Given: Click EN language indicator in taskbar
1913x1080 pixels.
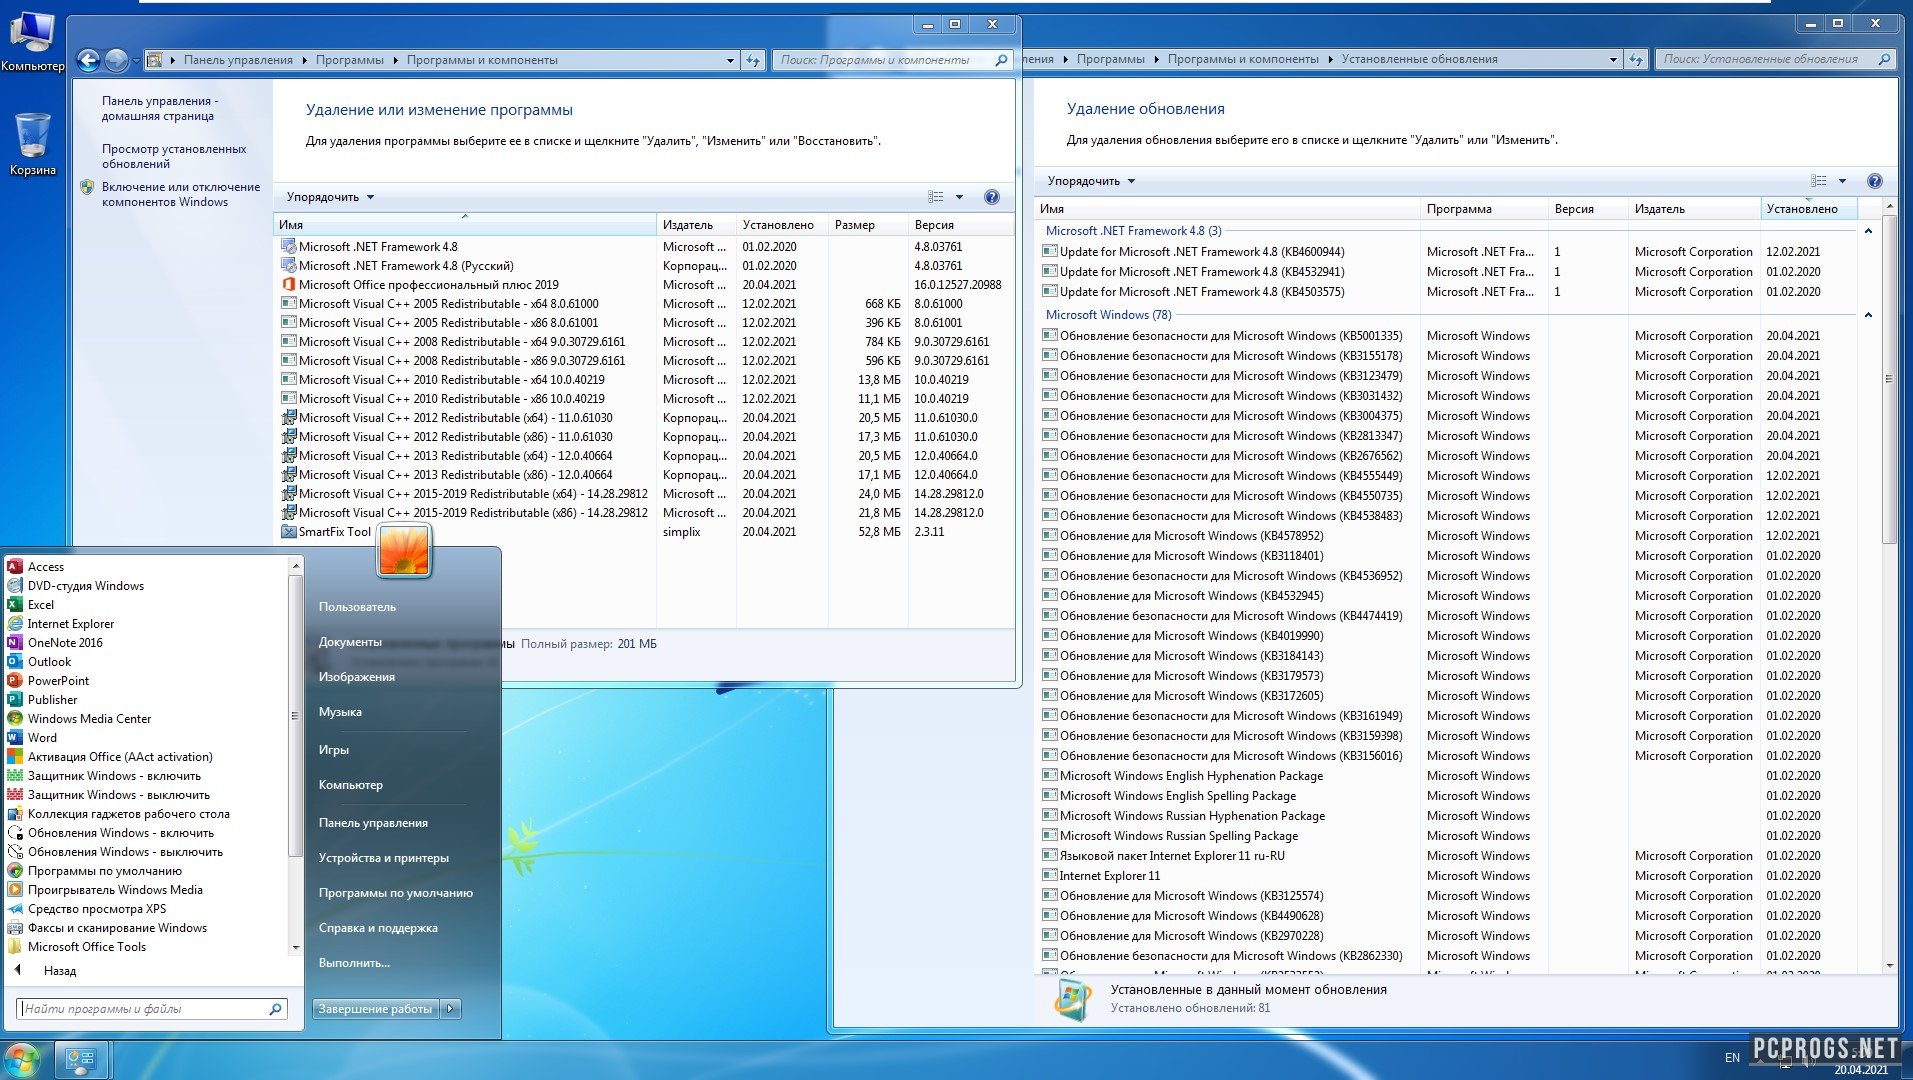Looking at the screenshot, I should [1732, 1057].
